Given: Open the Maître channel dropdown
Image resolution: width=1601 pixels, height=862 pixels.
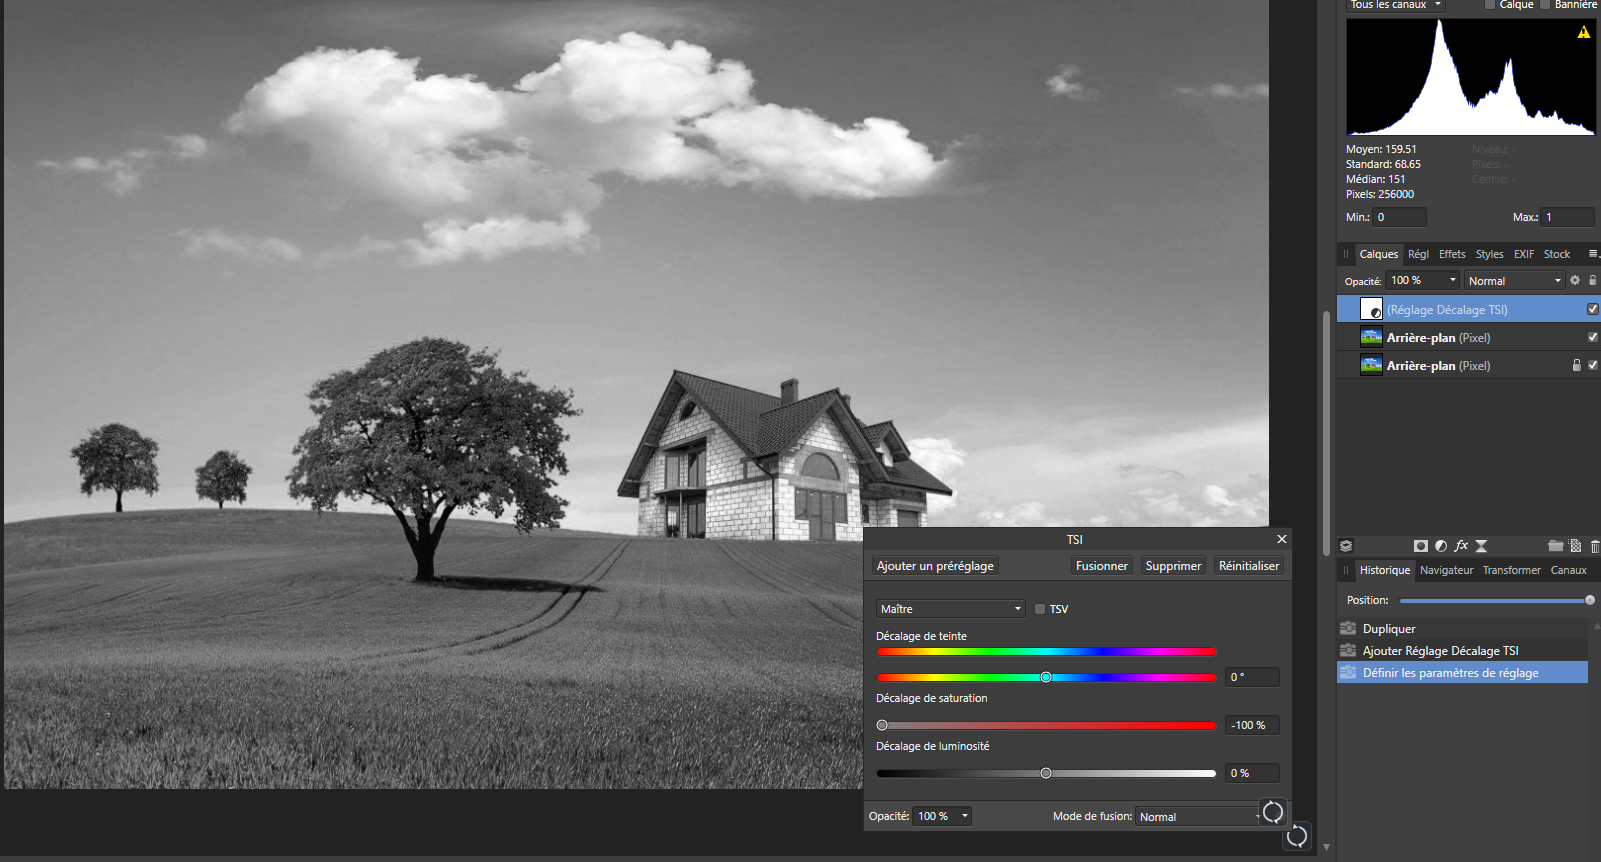Looking at the screenshot, I should click(x=951, y=609).
